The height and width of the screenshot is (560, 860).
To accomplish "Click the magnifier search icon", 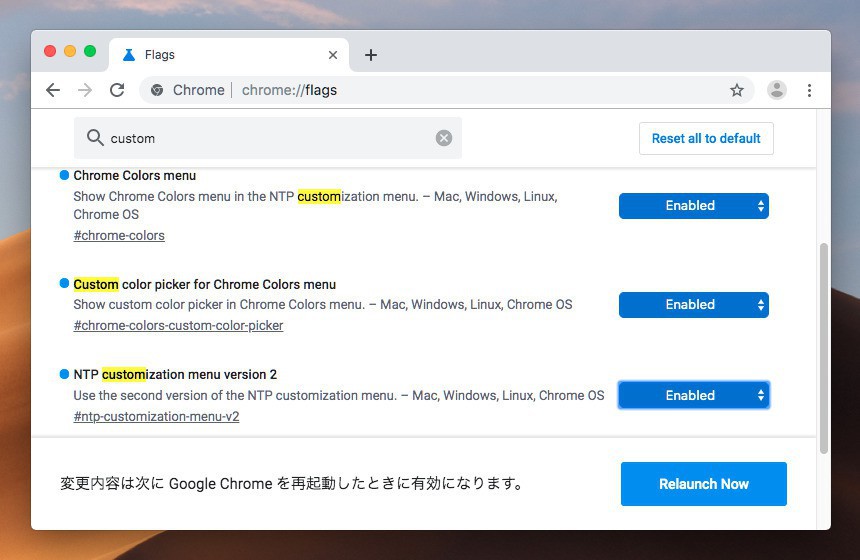I will (95, 138).
